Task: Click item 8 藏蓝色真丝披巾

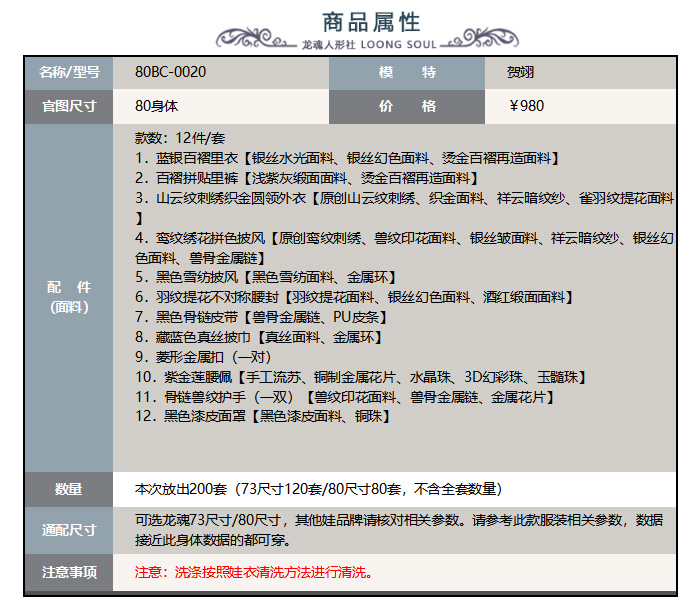Action: tap(258, 337)
